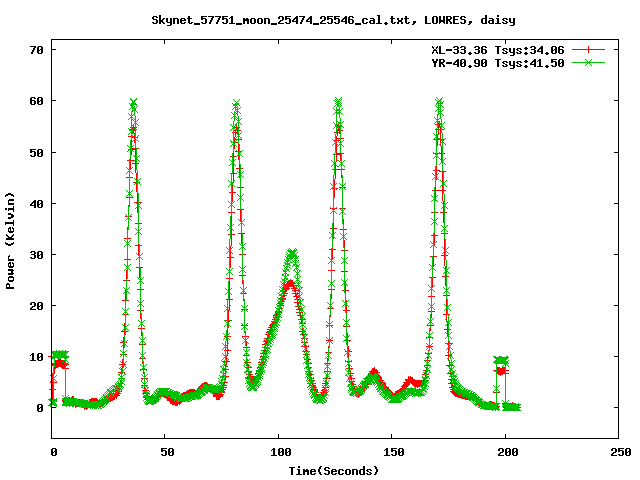
Task: Click the top of the first peak near 35 seconds
Action: pyautogui.click(x=133, y=103)
